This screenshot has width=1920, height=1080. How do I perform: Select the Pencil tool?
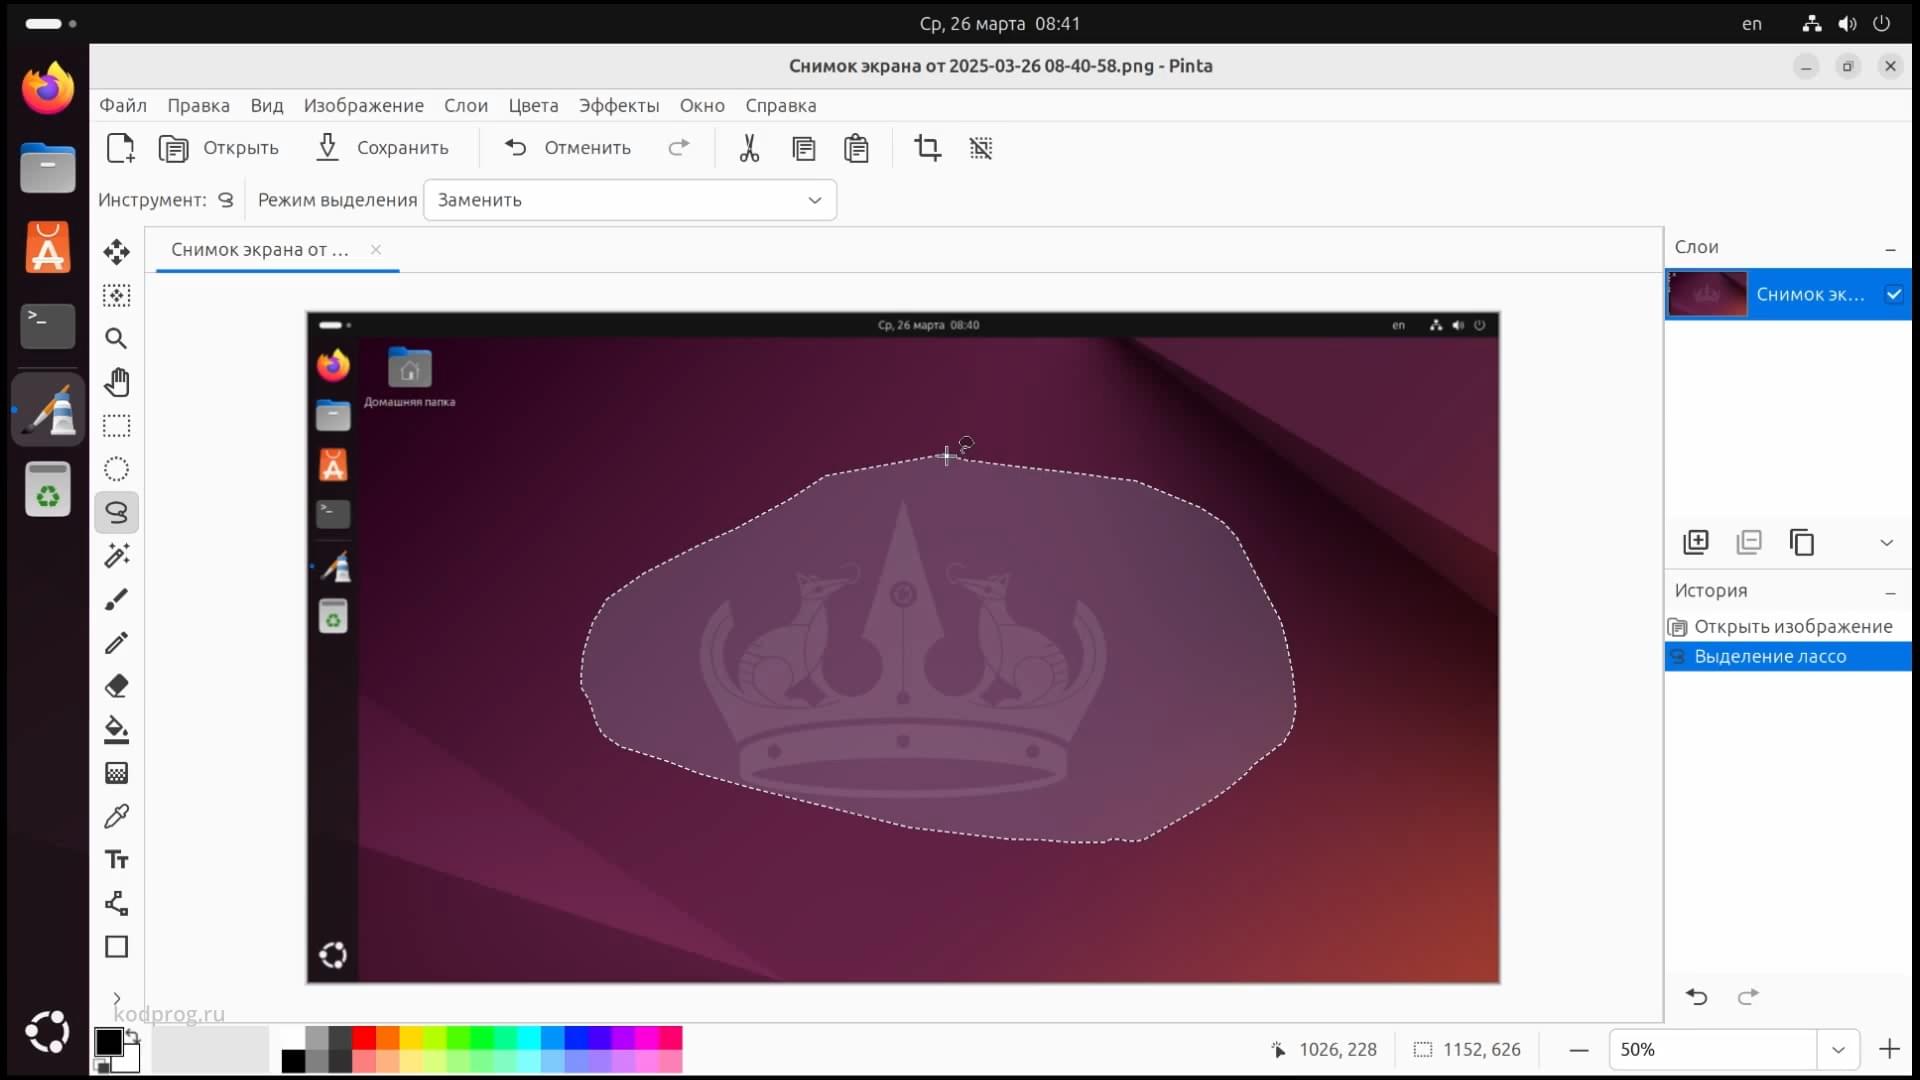point(116,643)
